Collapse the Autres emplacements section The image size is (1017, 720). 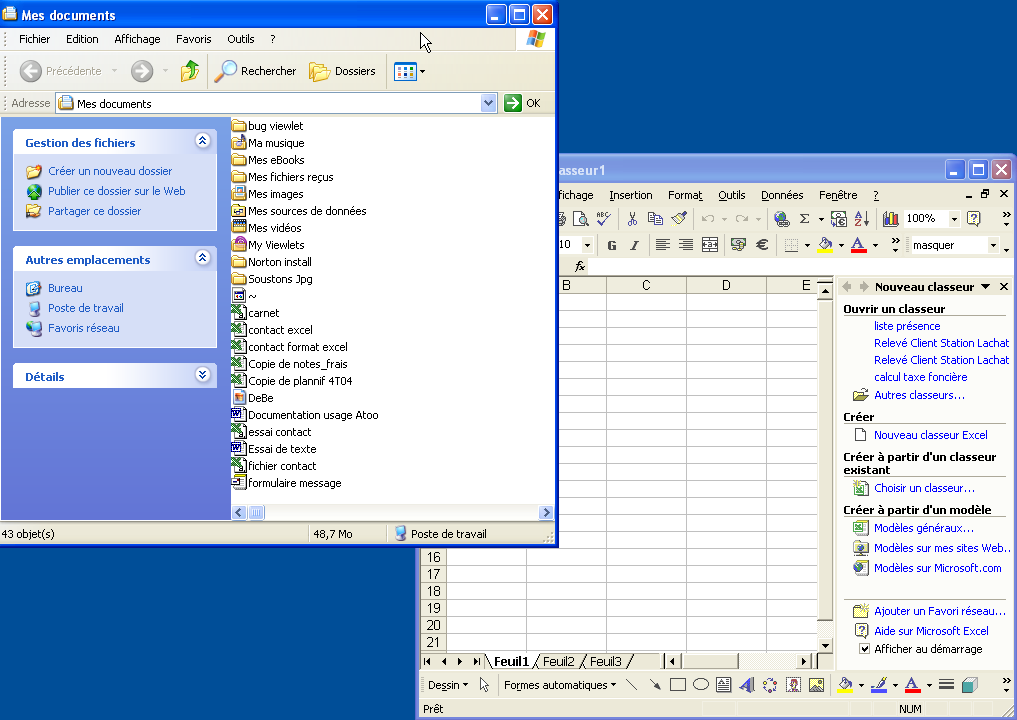202,258
